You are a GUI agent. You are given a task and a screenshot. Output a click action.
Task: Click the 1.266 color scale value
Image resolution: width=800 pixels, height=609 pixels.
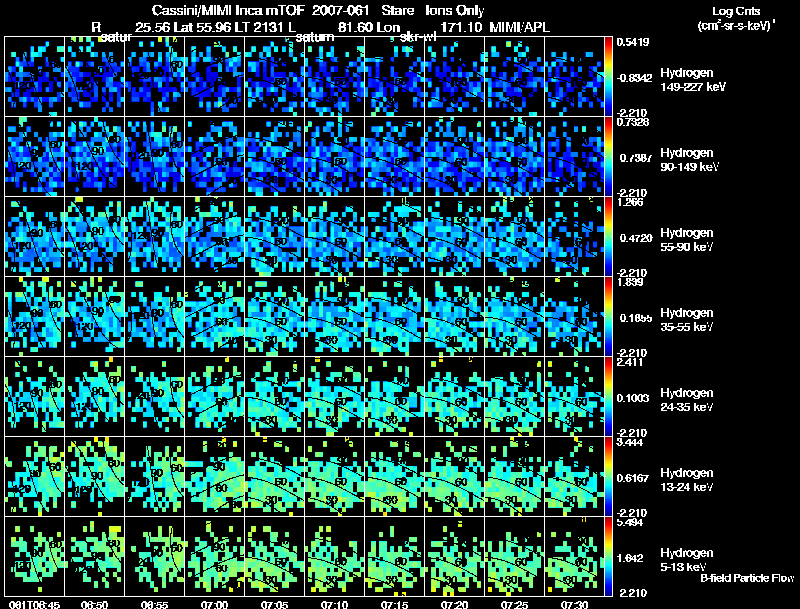click(x=630, y=202)
